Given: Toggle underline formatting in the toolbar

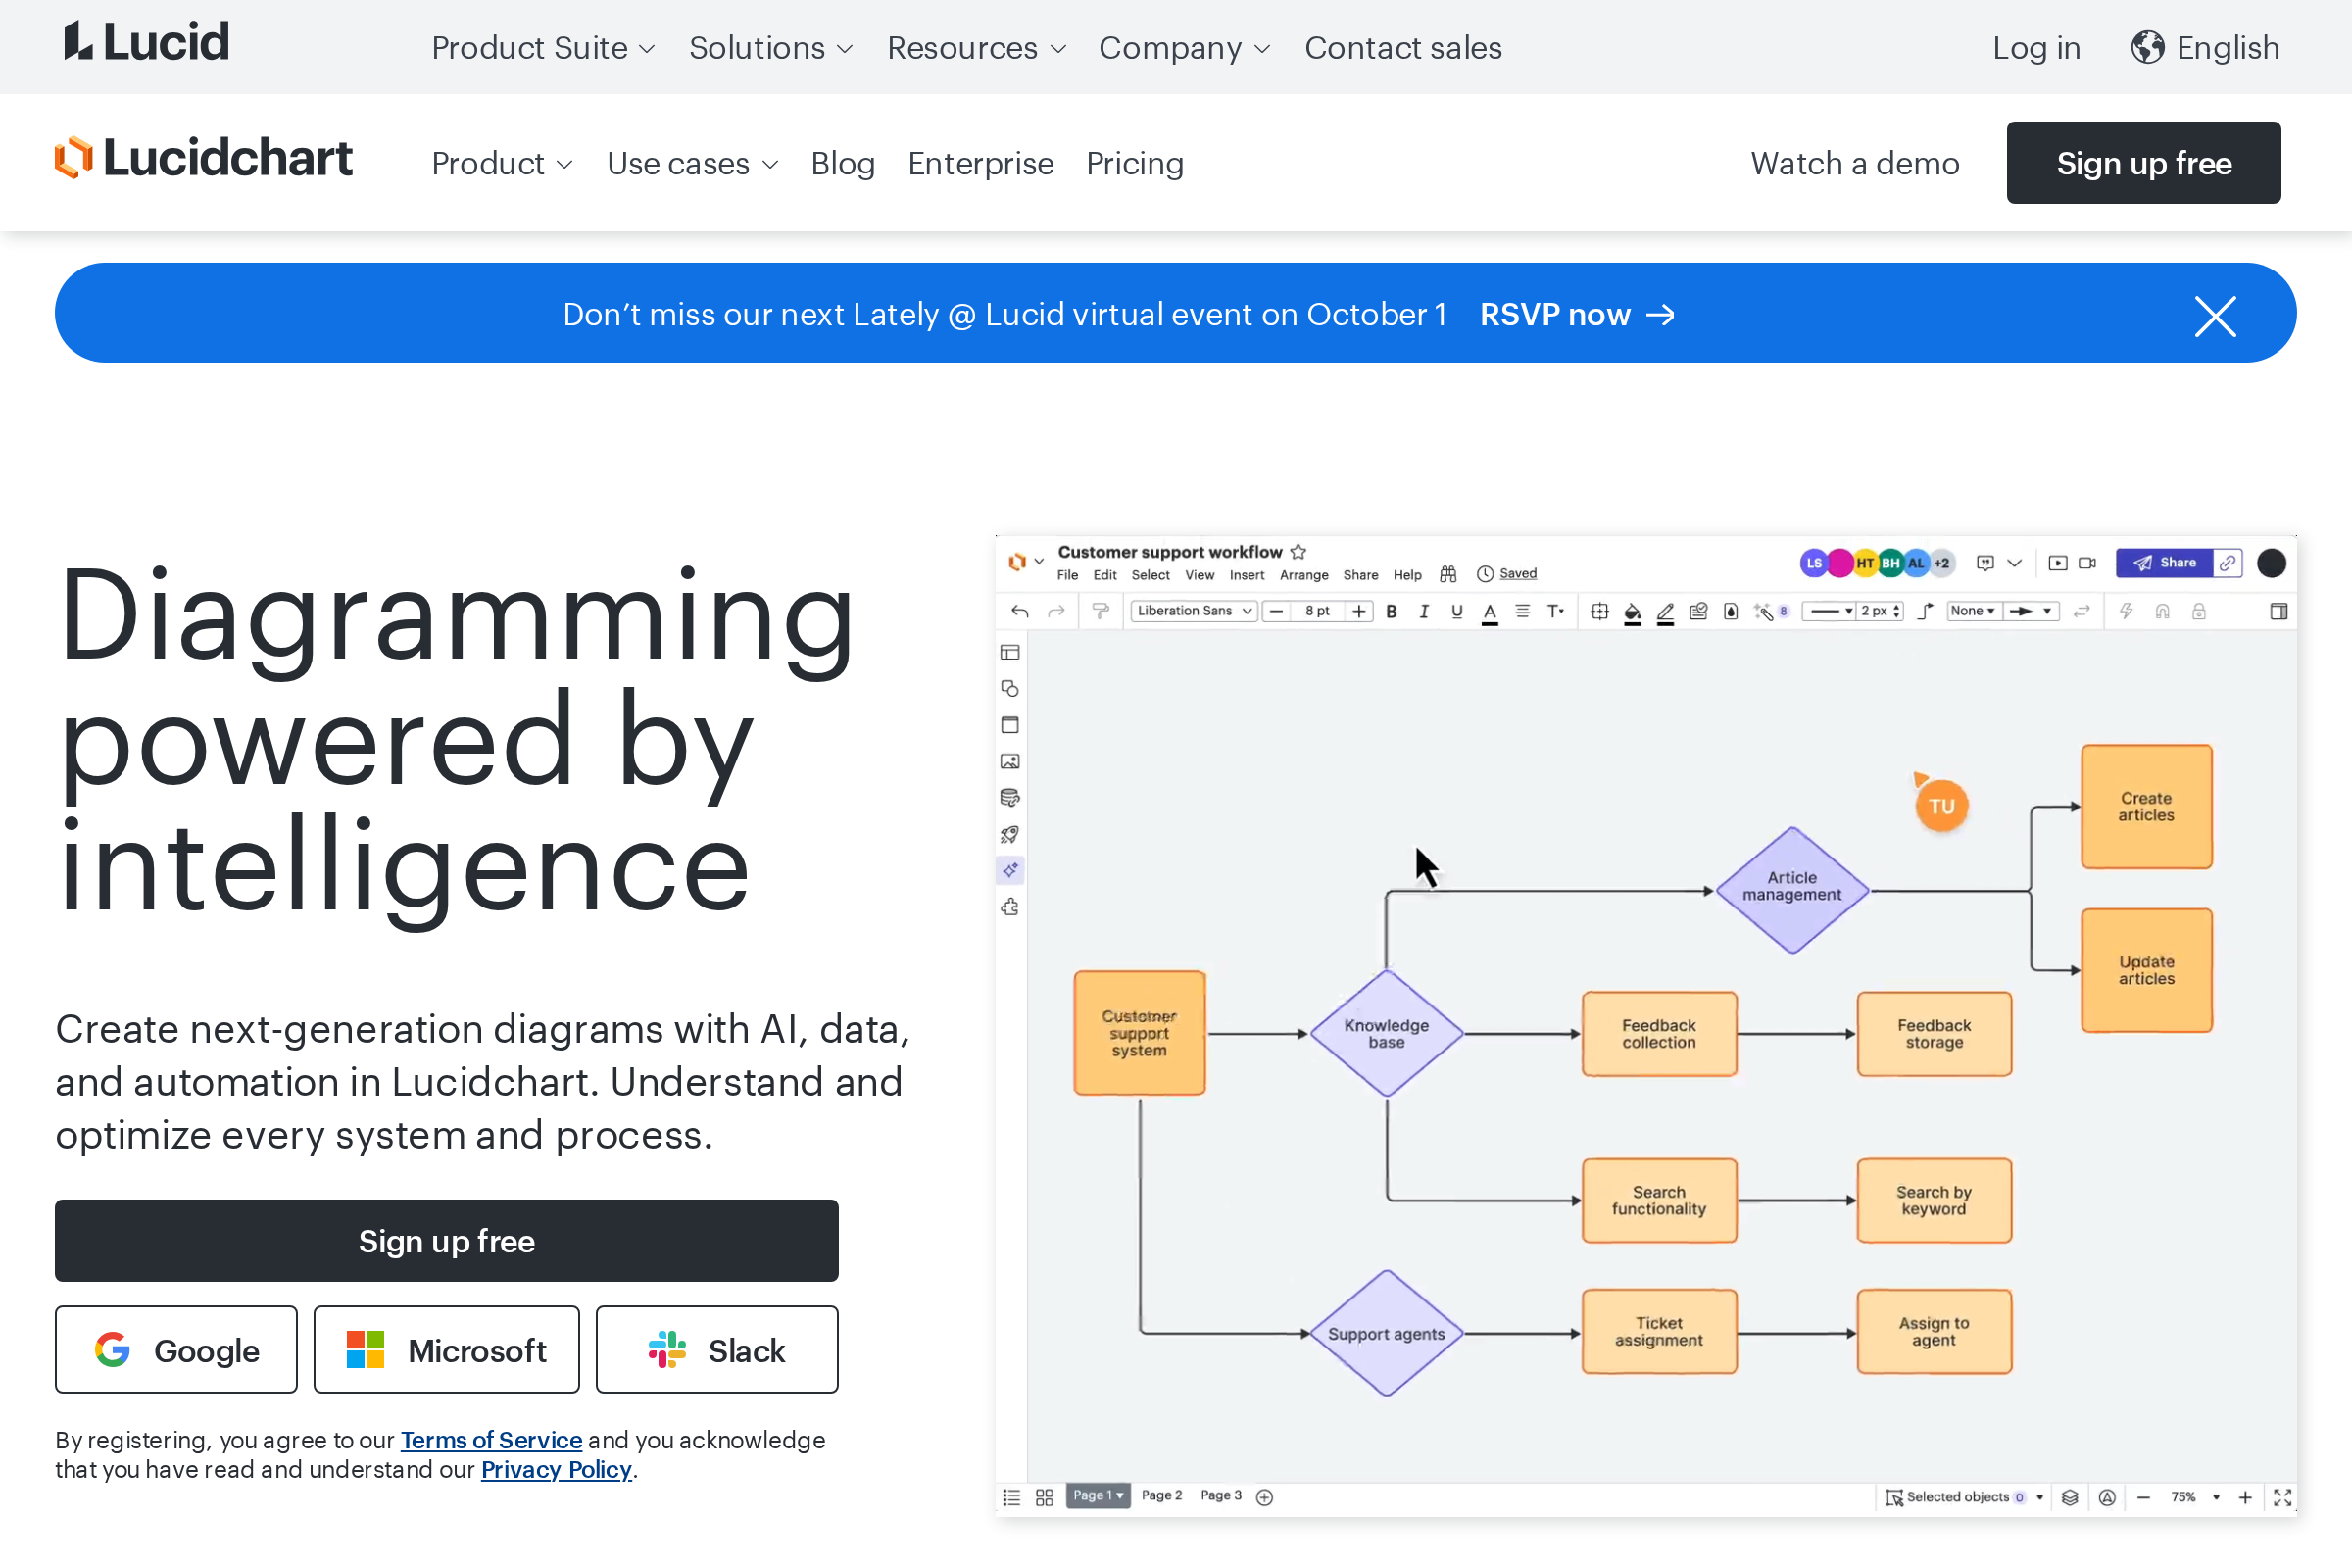Looking at the screenshot, I should pyautogui.click(x=1457, y=611).
